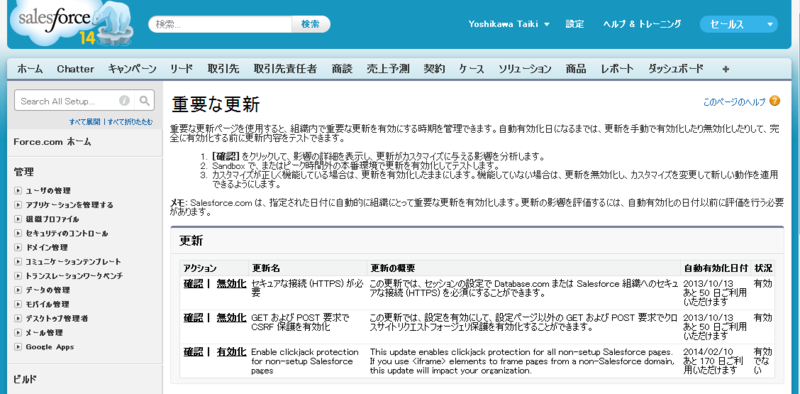Open the リード tab

click(182, 69)
